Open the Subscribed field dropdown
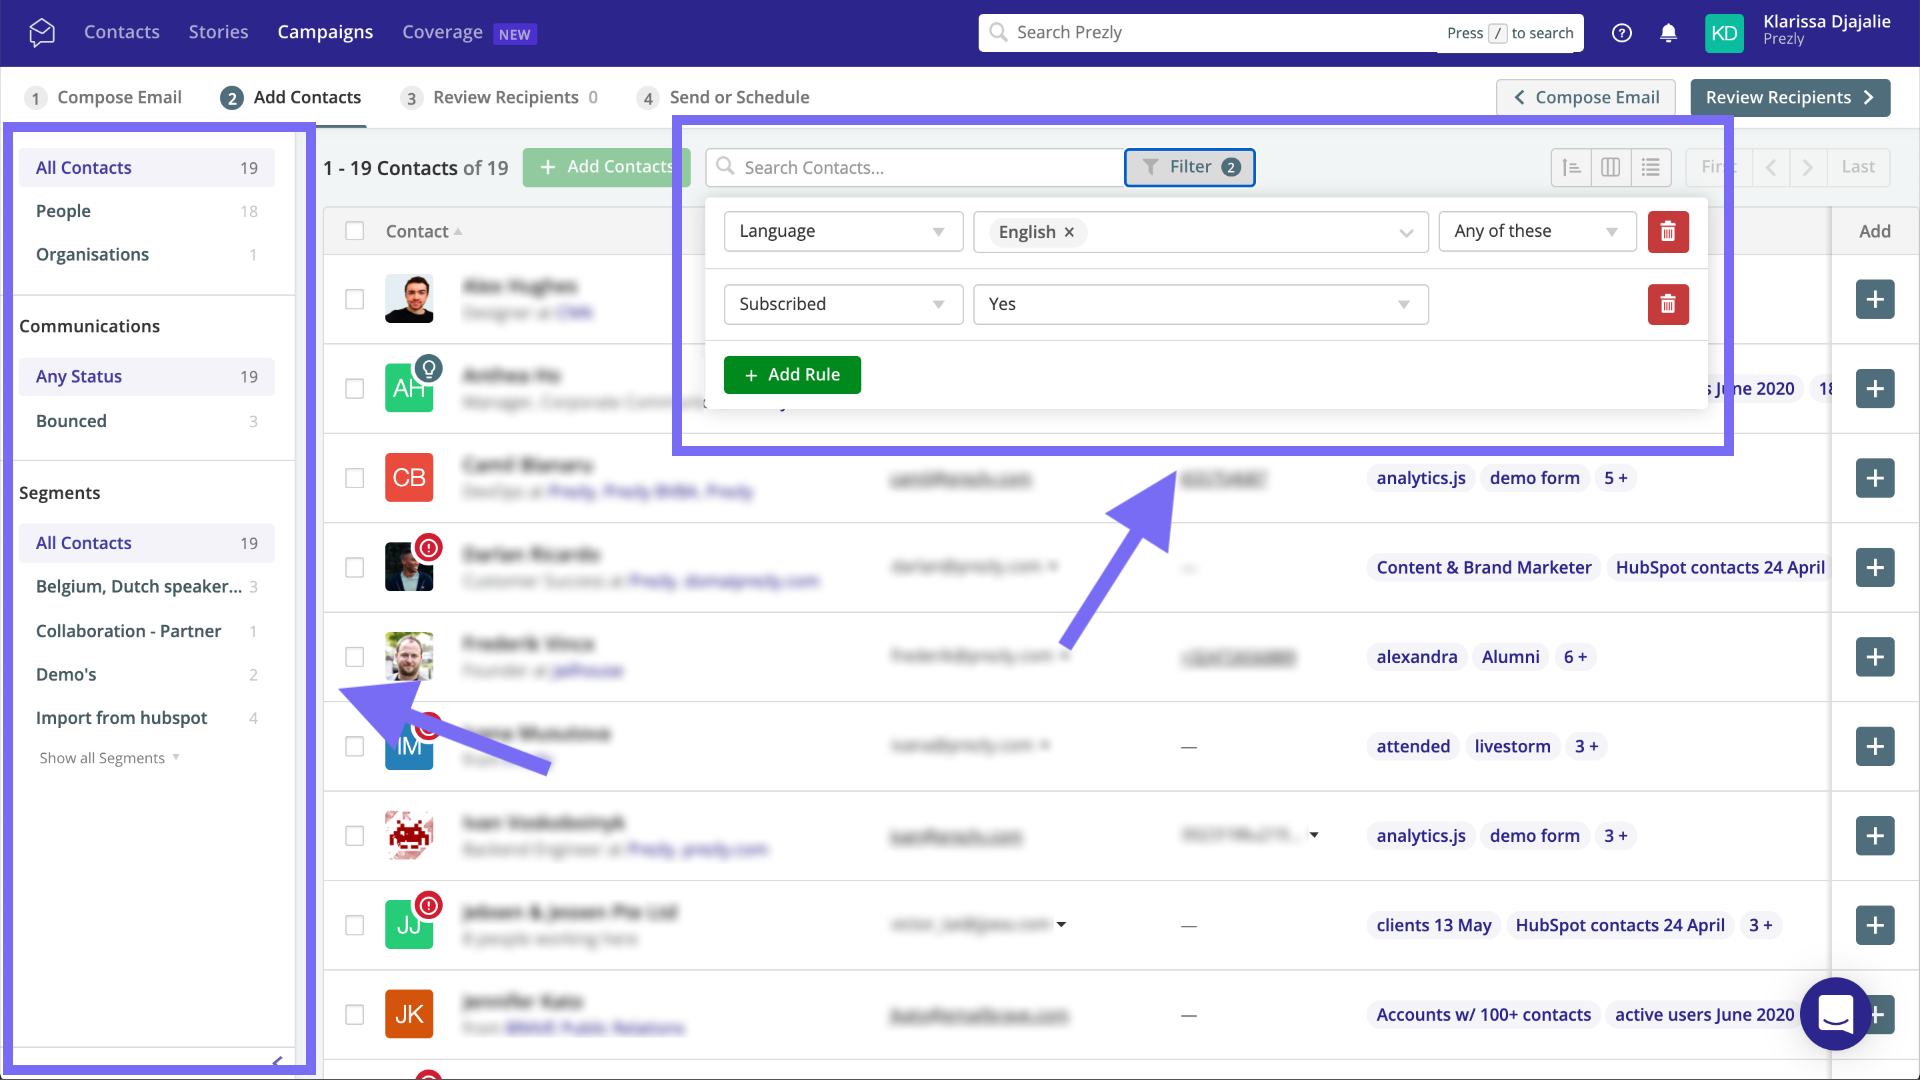1920x1080 pixels. 843,305
